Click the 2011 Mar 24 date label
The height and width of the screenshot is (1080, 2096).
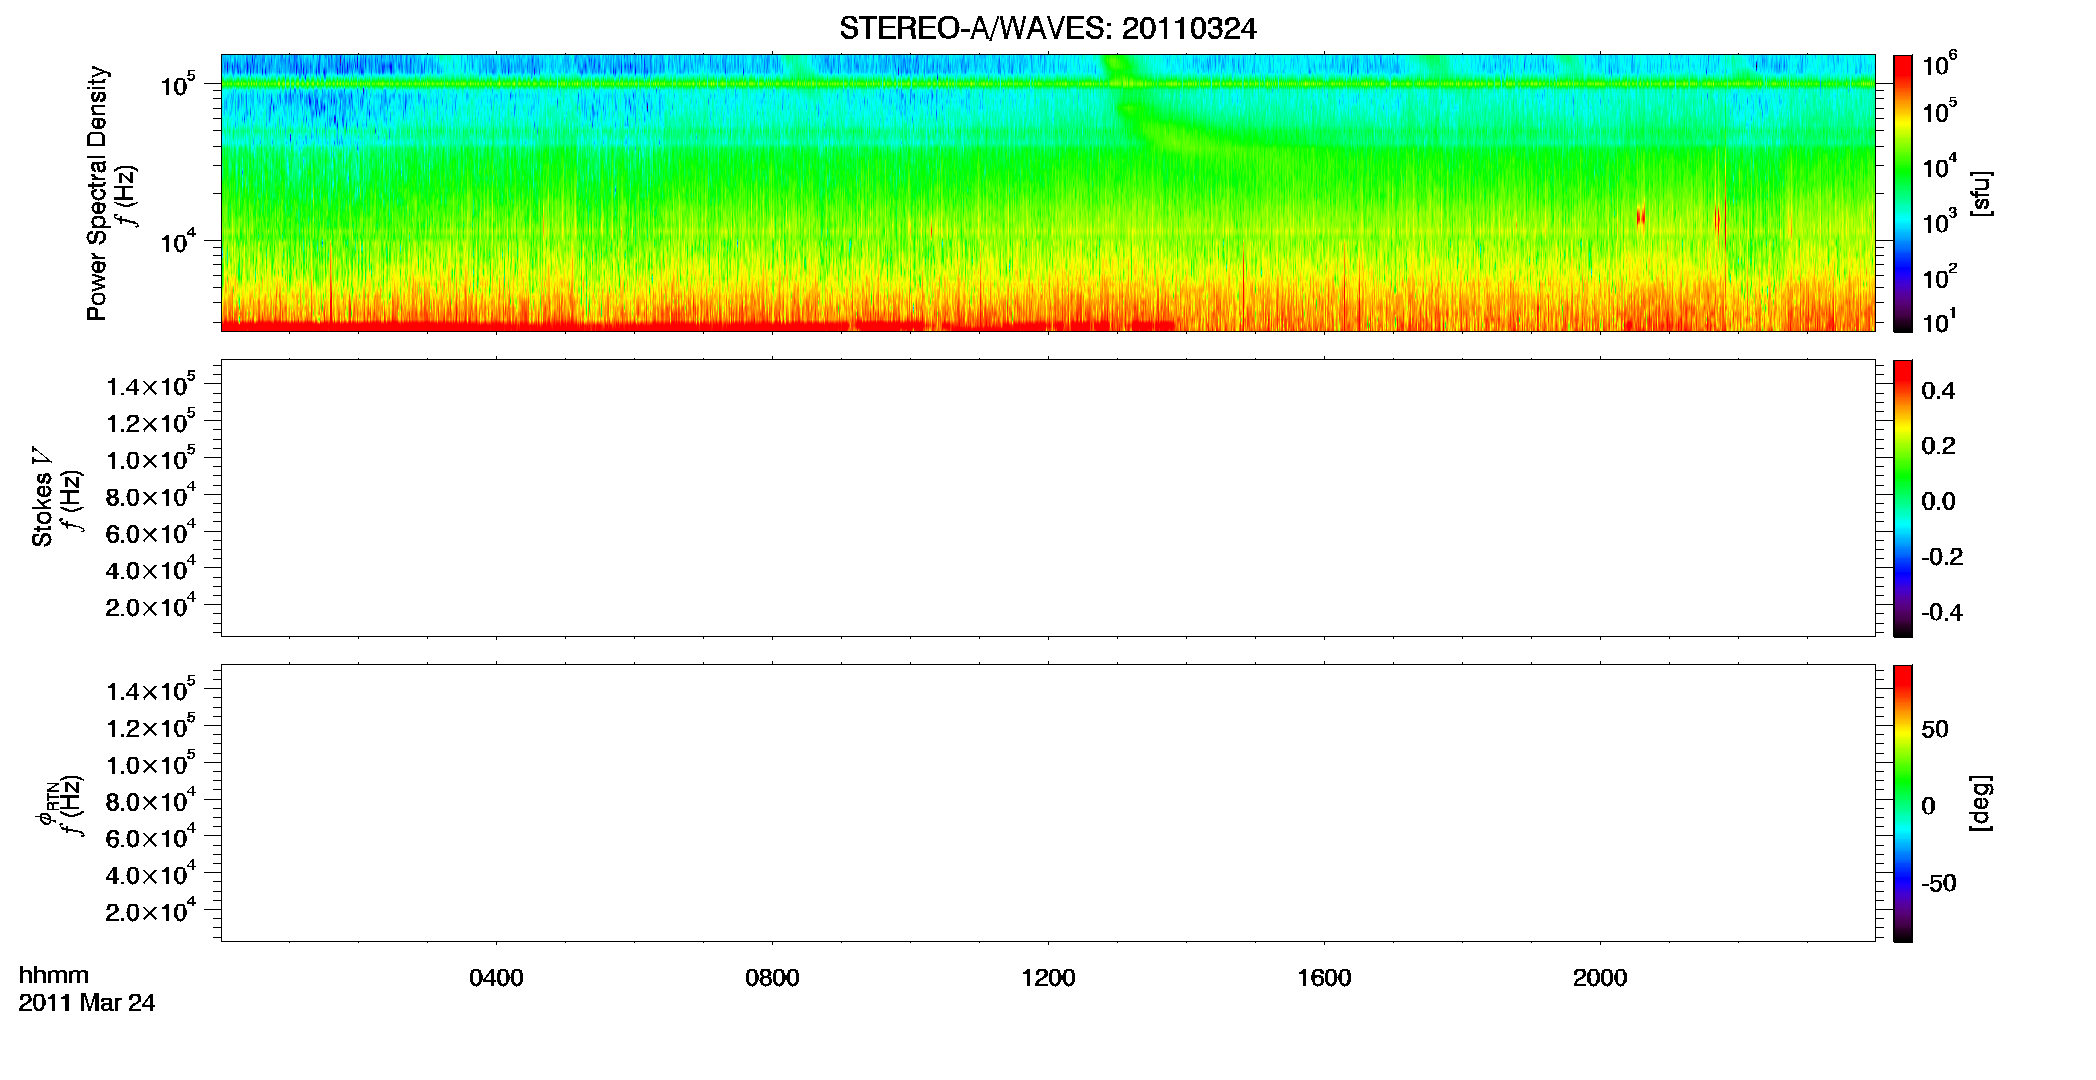tap(87, 1003)
